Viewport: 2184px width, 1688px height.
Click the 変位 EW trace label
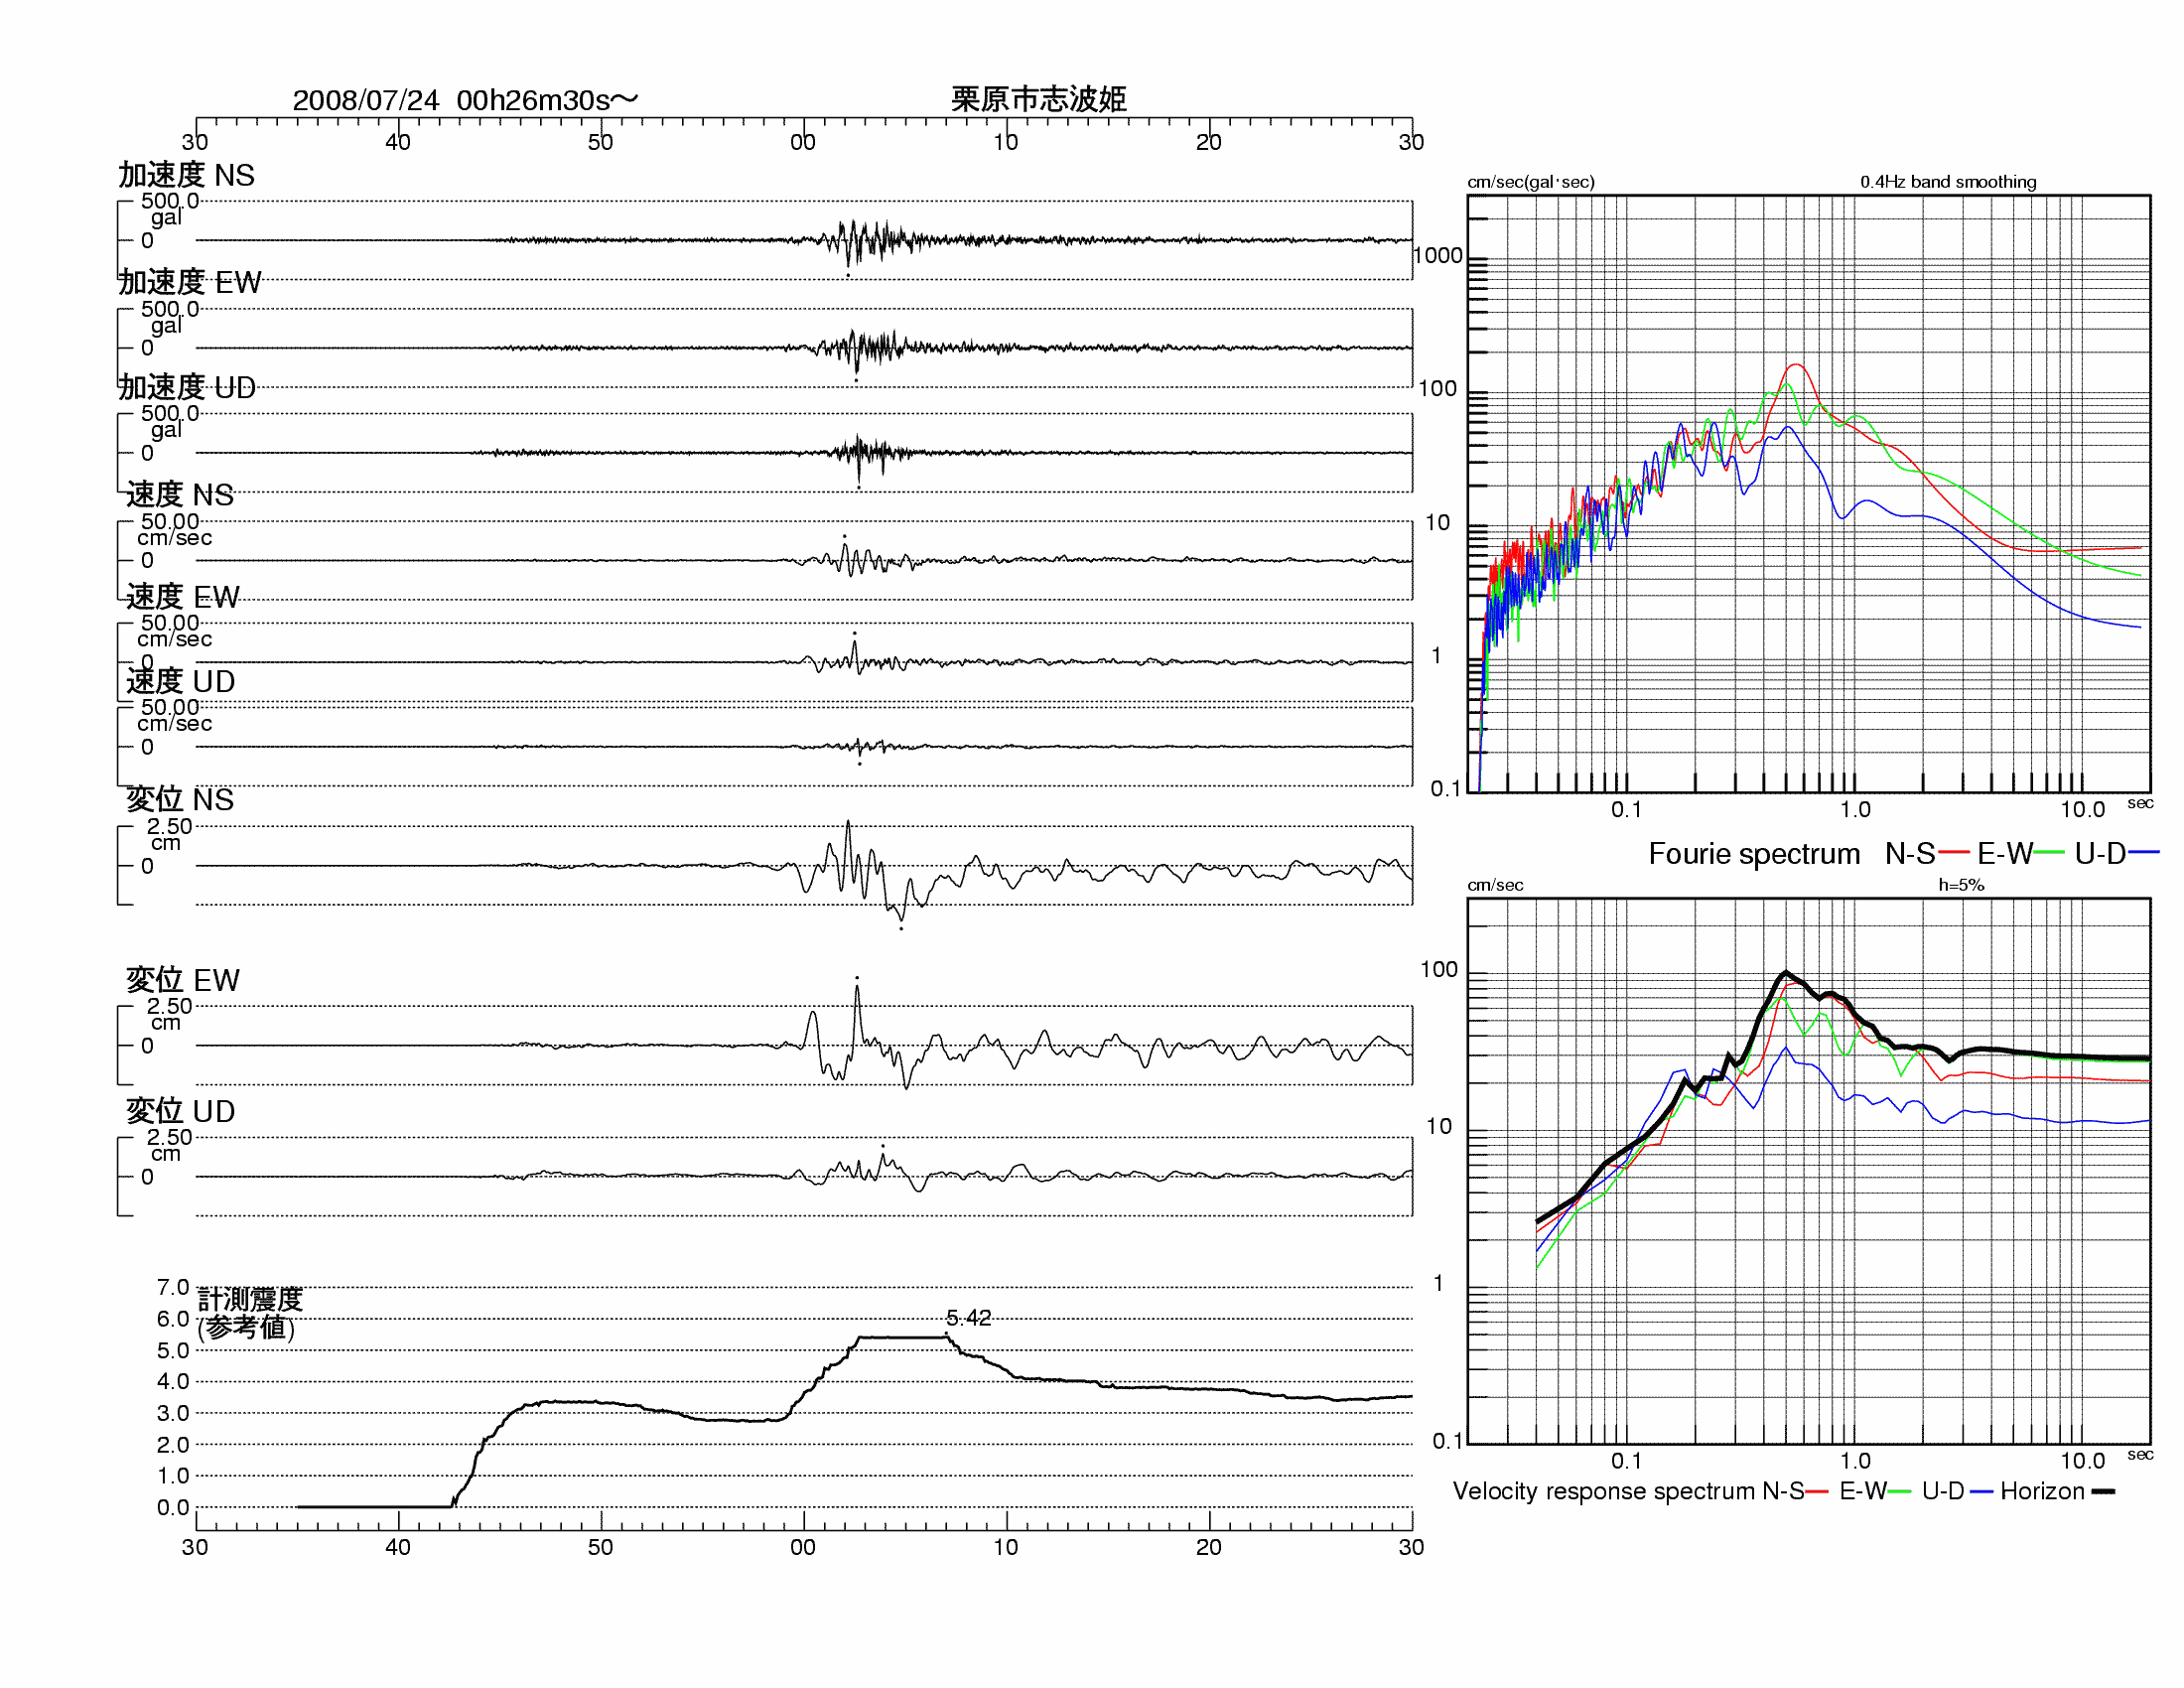182,979
